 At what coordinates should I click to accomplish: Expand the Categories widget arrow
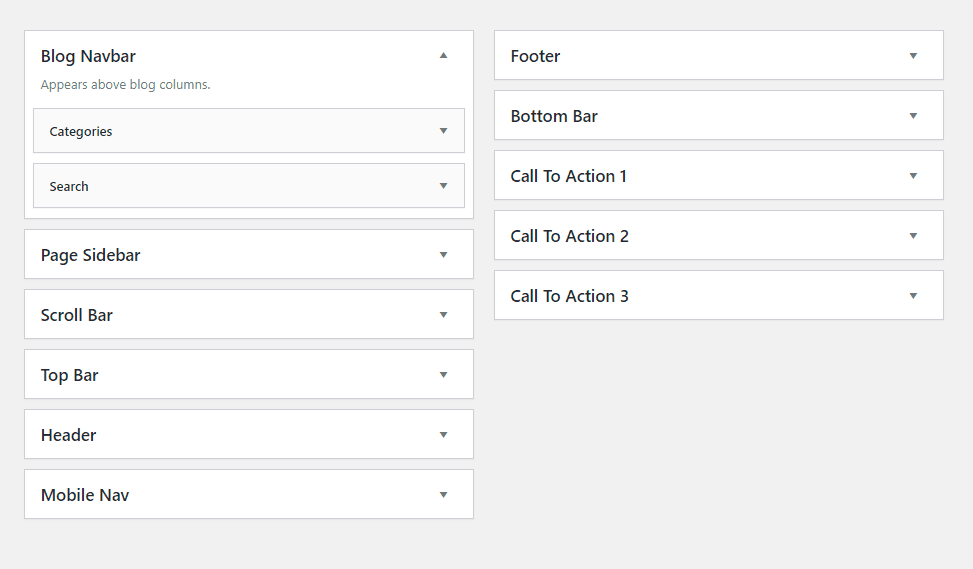click(x=444, y=131)
